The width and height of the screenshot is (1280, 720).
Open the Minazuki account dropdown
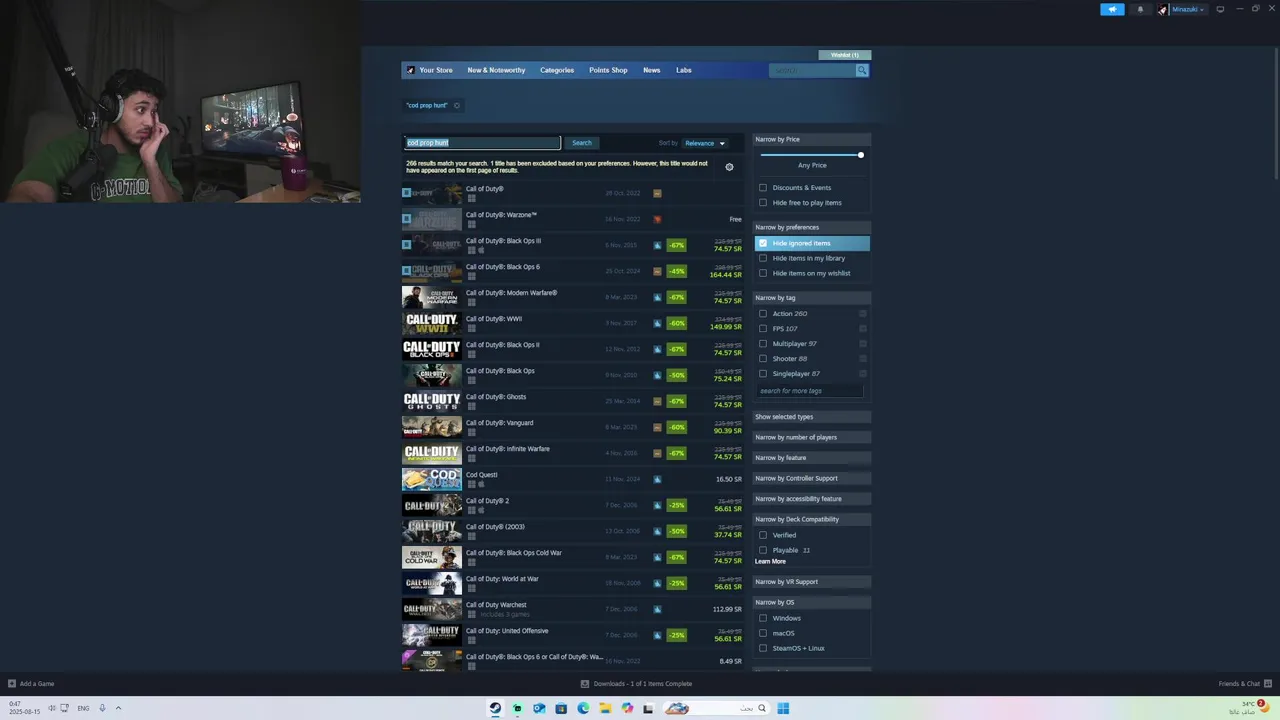click(1188, 9)
